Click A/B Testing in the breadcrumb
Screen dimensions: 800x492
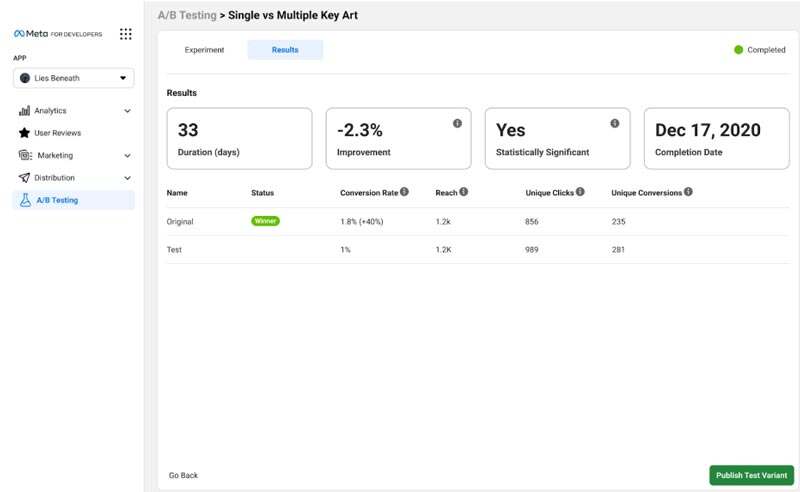click(x=187, y=15)
